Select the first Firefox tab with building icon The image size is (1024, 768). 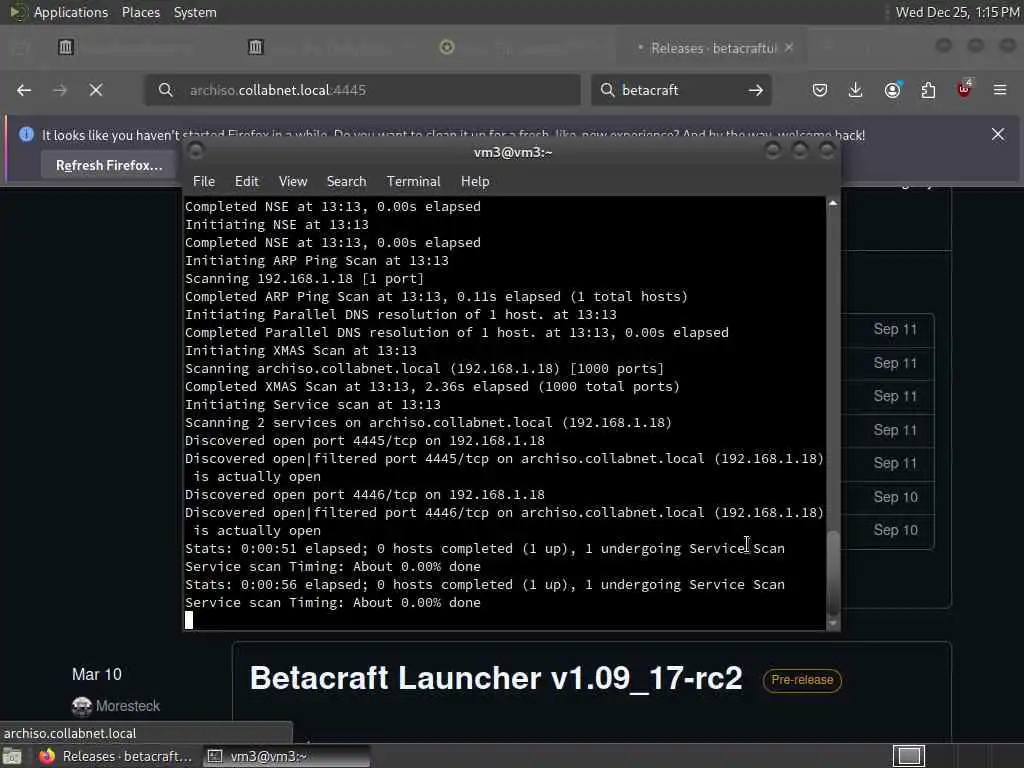click(x=66, y=47)
